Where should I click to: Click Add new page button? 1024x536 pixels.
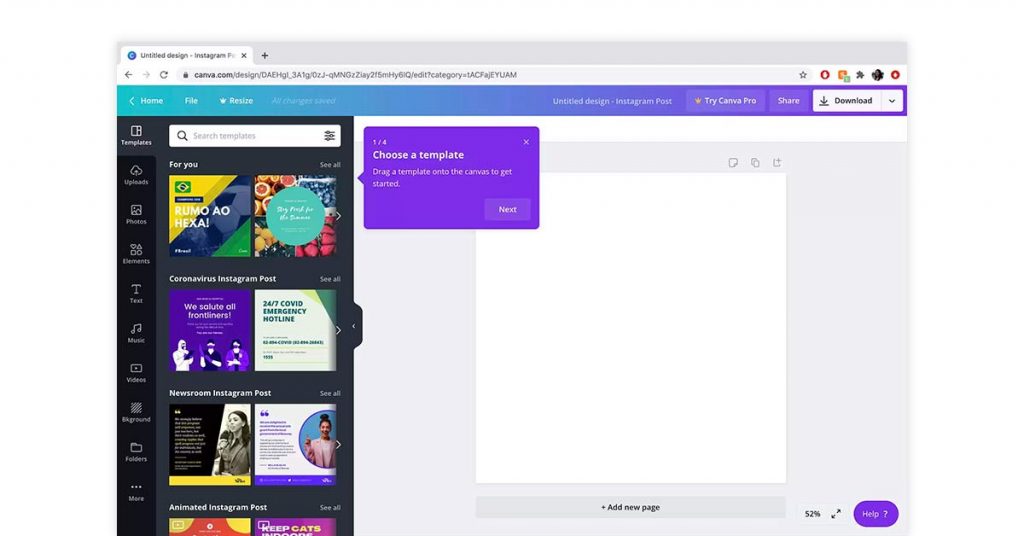[x=630, y=507]
